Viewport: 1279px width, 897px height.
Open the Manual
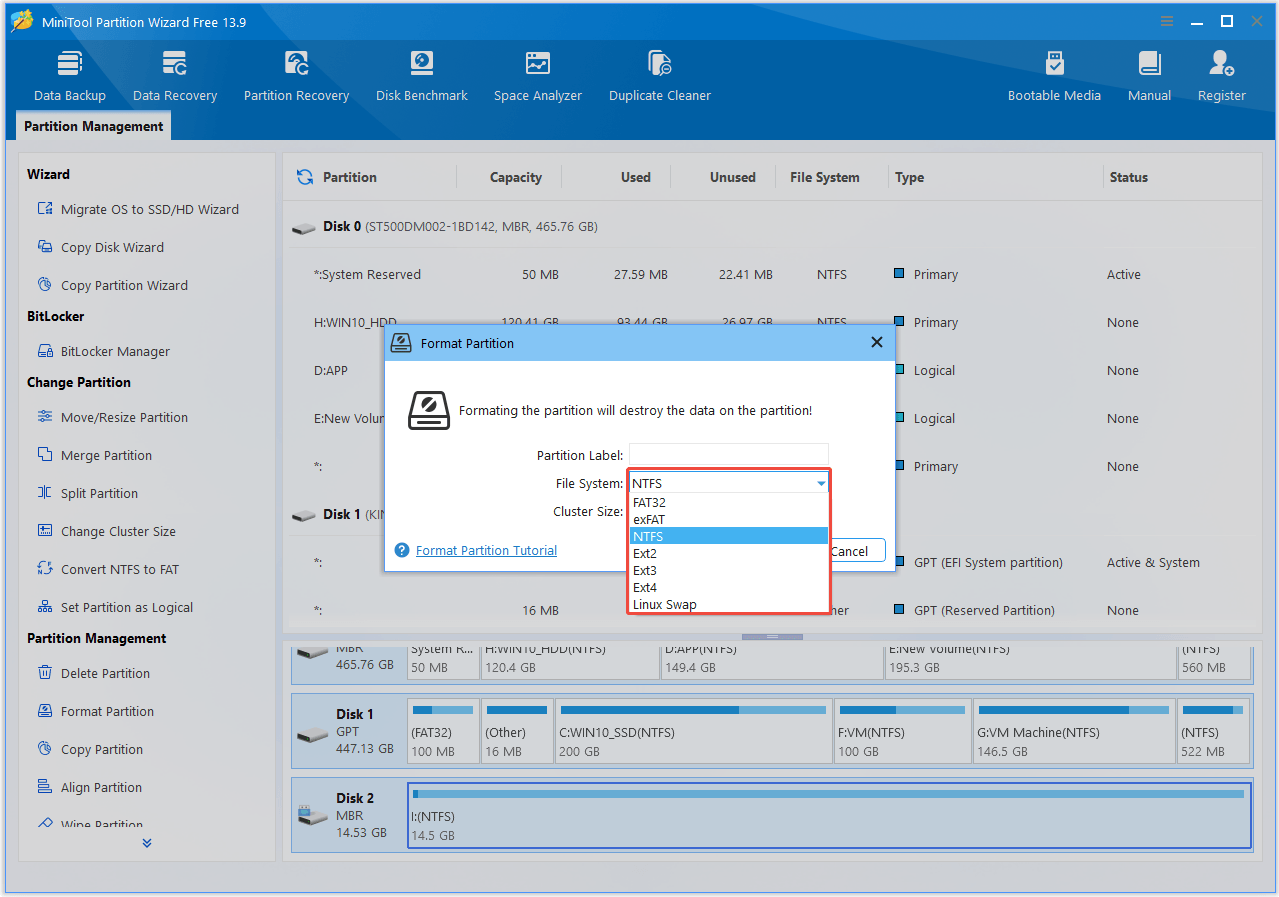[x=1149, y=77]
